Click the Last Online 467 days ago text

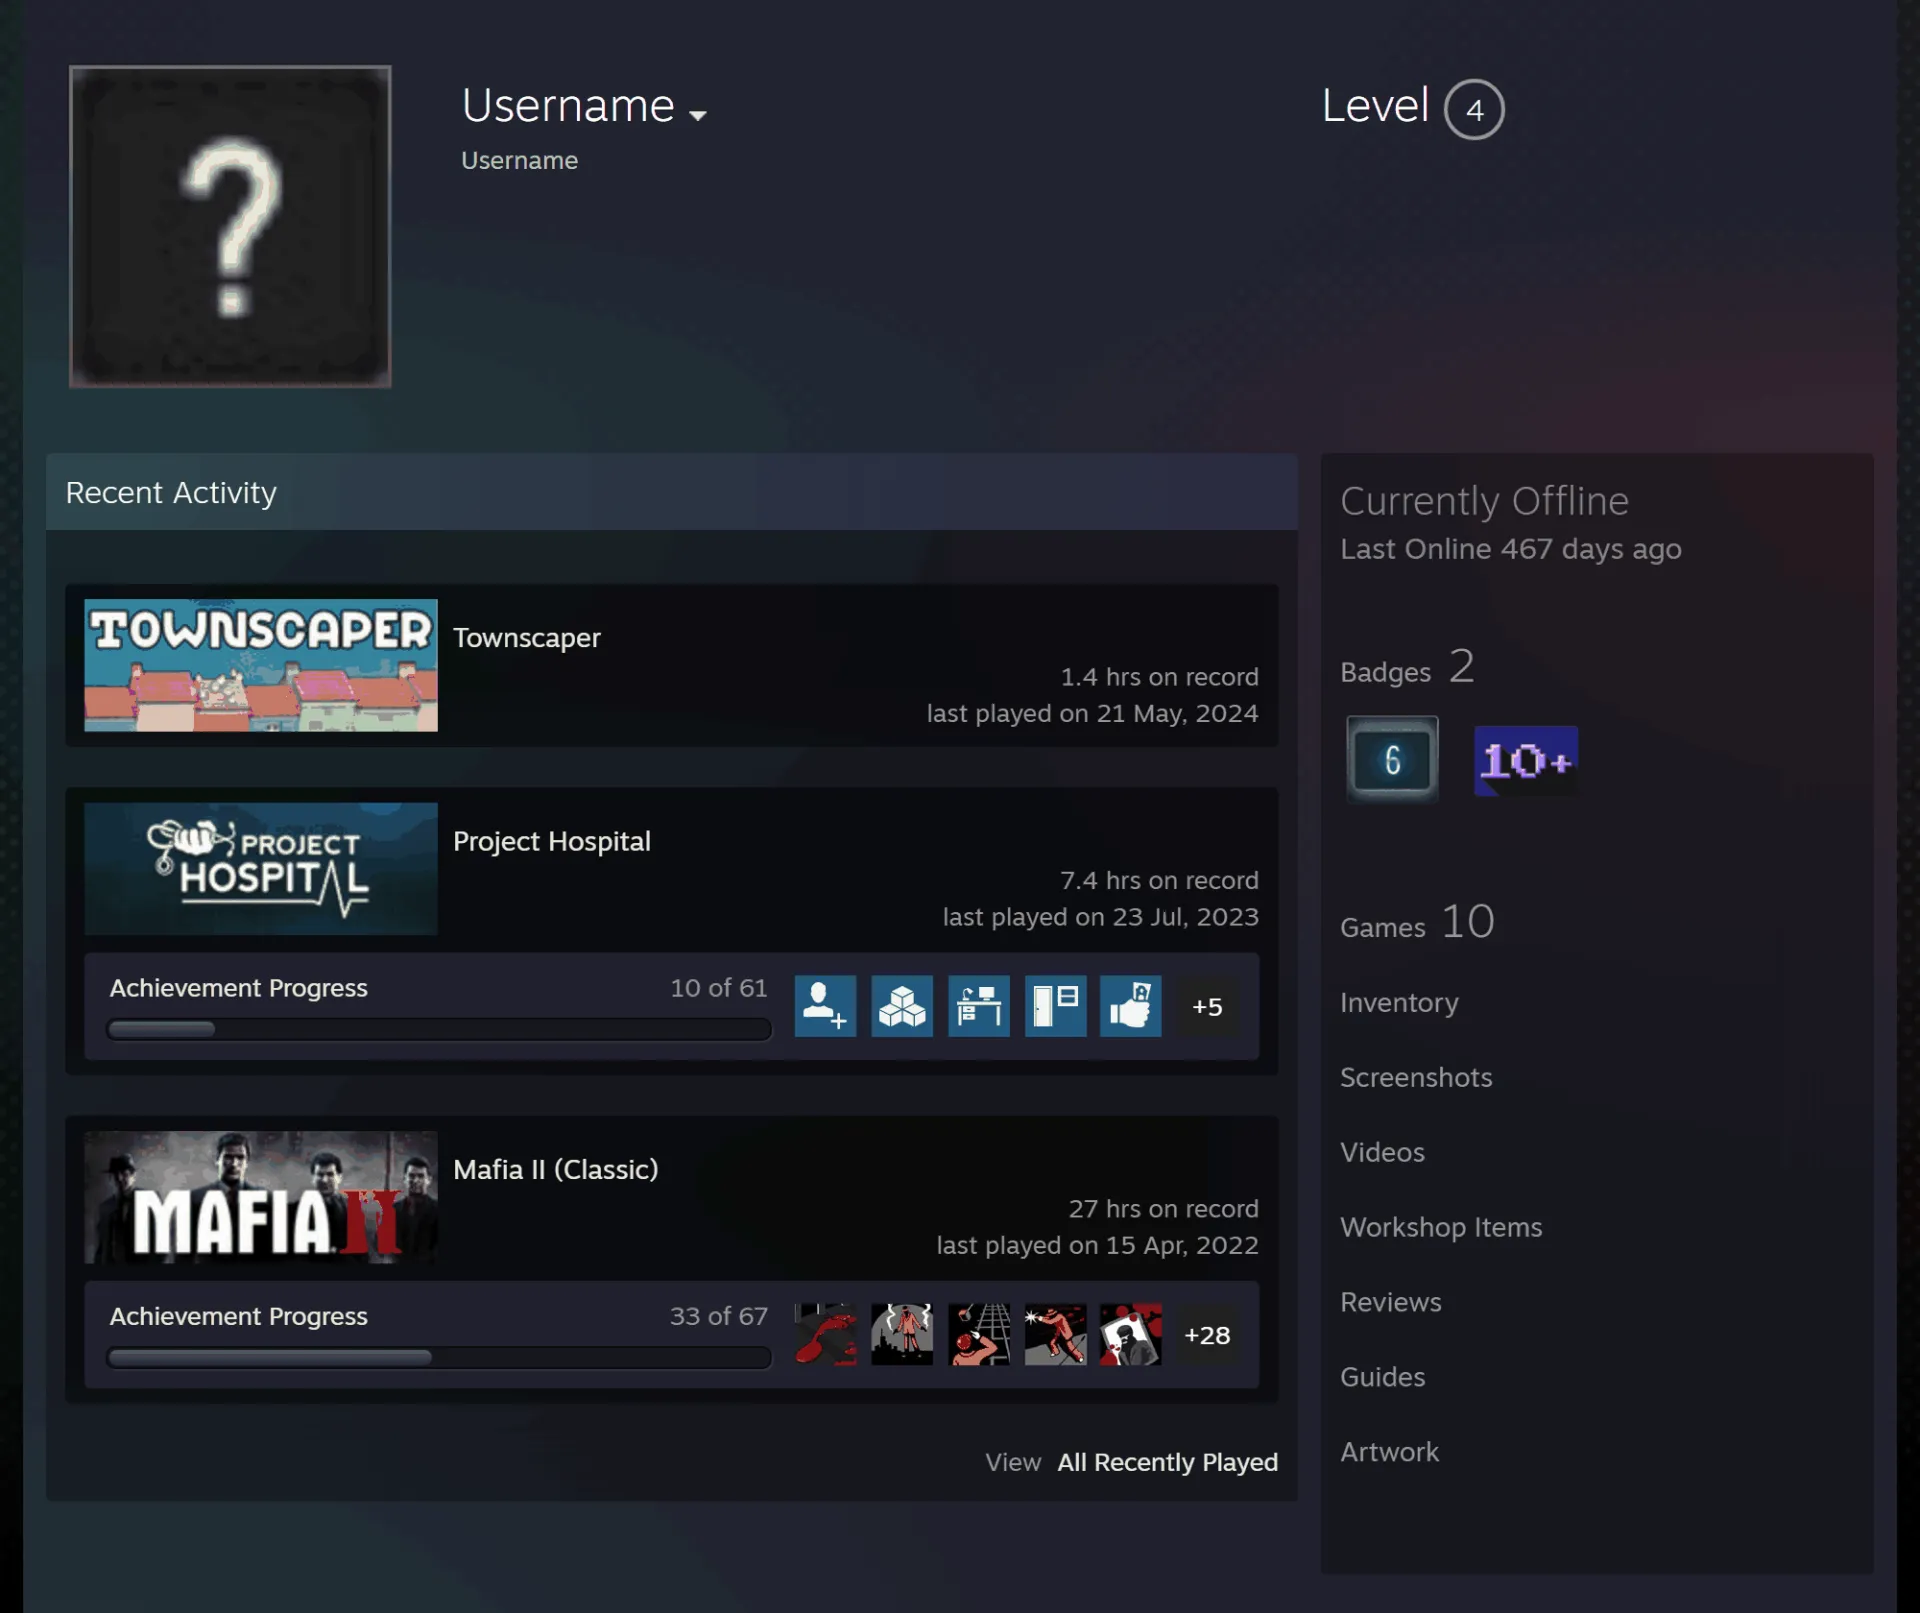pyautogui.click(x=1511, y=550)
